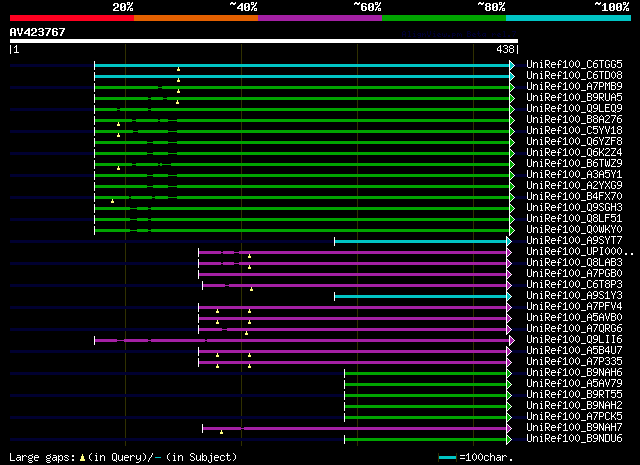Click the arrowhead ending the UniRef100_B9NDU6 bar
Viewport: 640px width, 465px height.
point(509,439)
